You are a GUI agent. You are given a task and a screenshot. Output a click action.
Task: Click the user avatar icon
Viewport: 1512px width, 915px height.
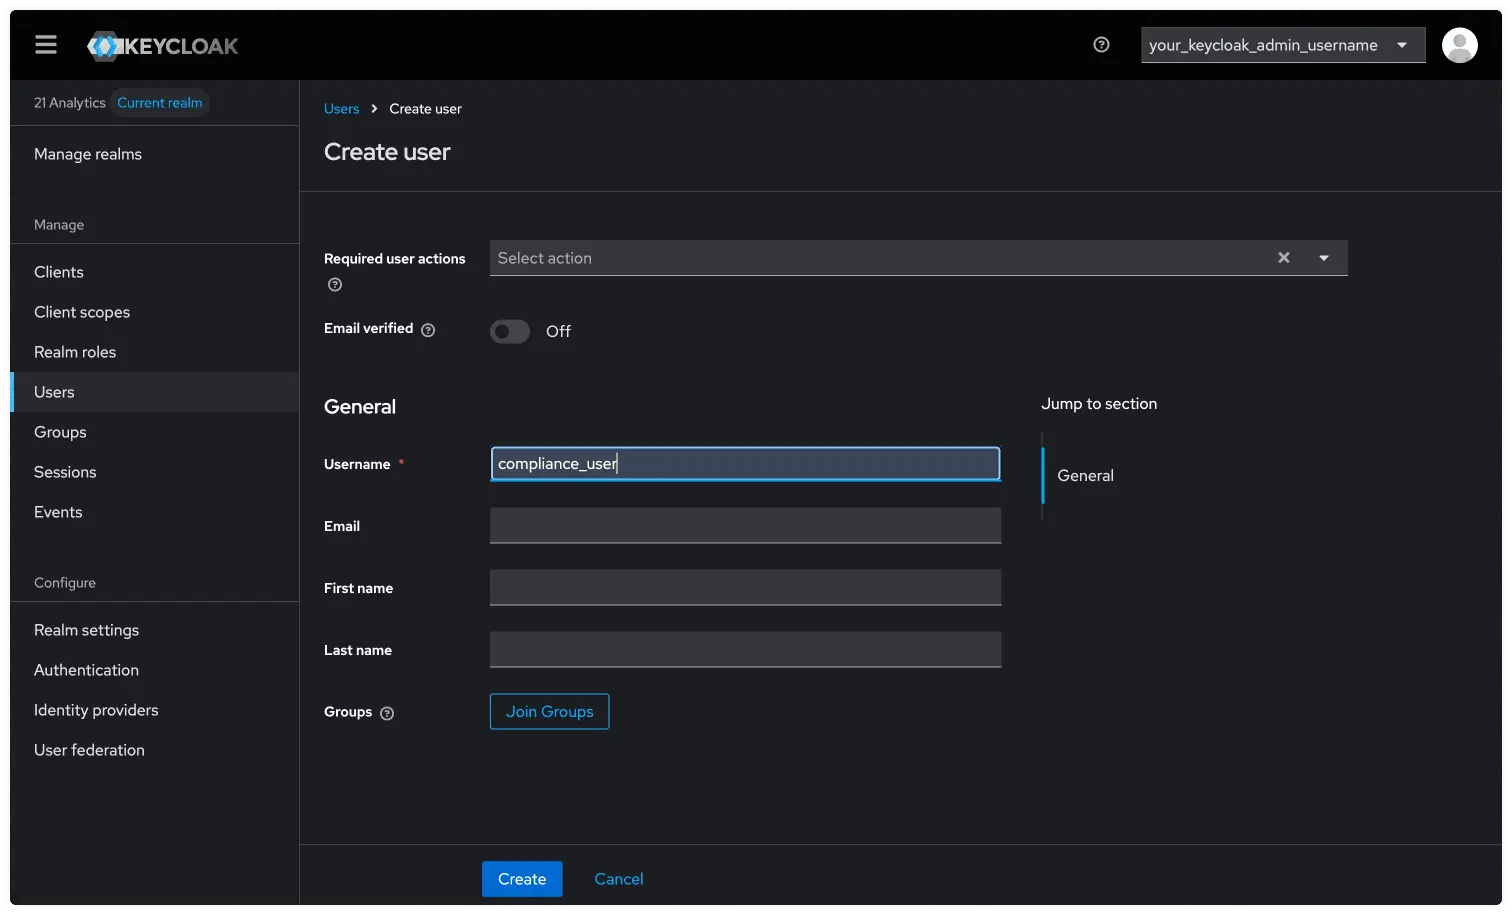[x=1459, y=44]
